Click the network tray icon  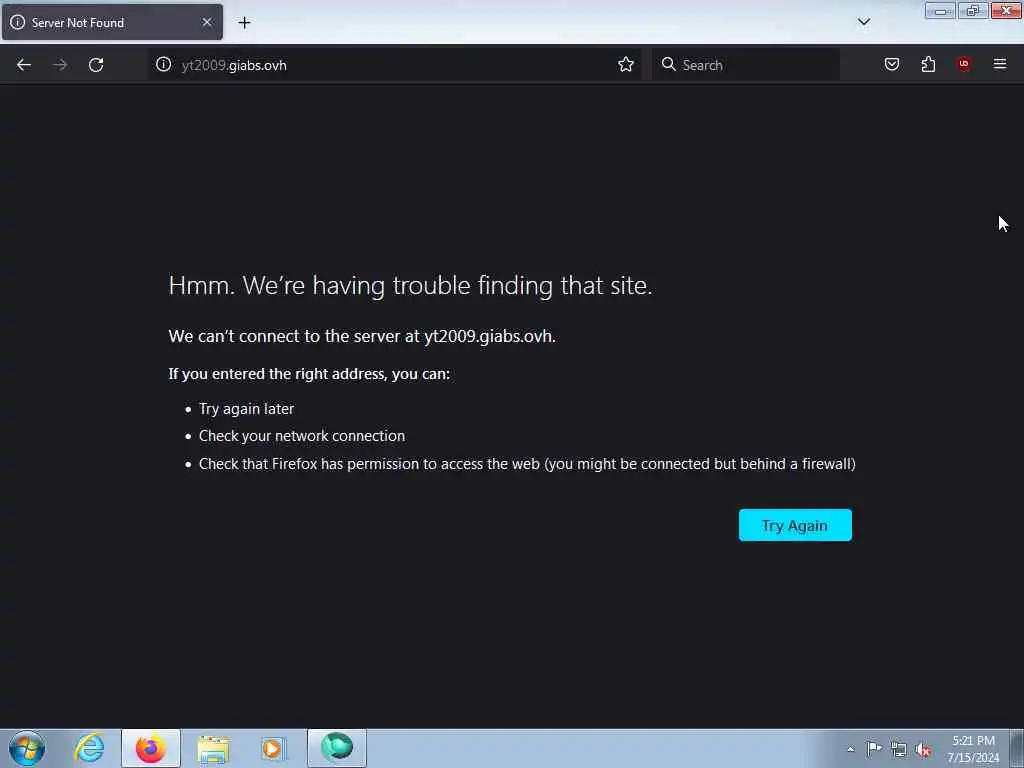[899, 750]
